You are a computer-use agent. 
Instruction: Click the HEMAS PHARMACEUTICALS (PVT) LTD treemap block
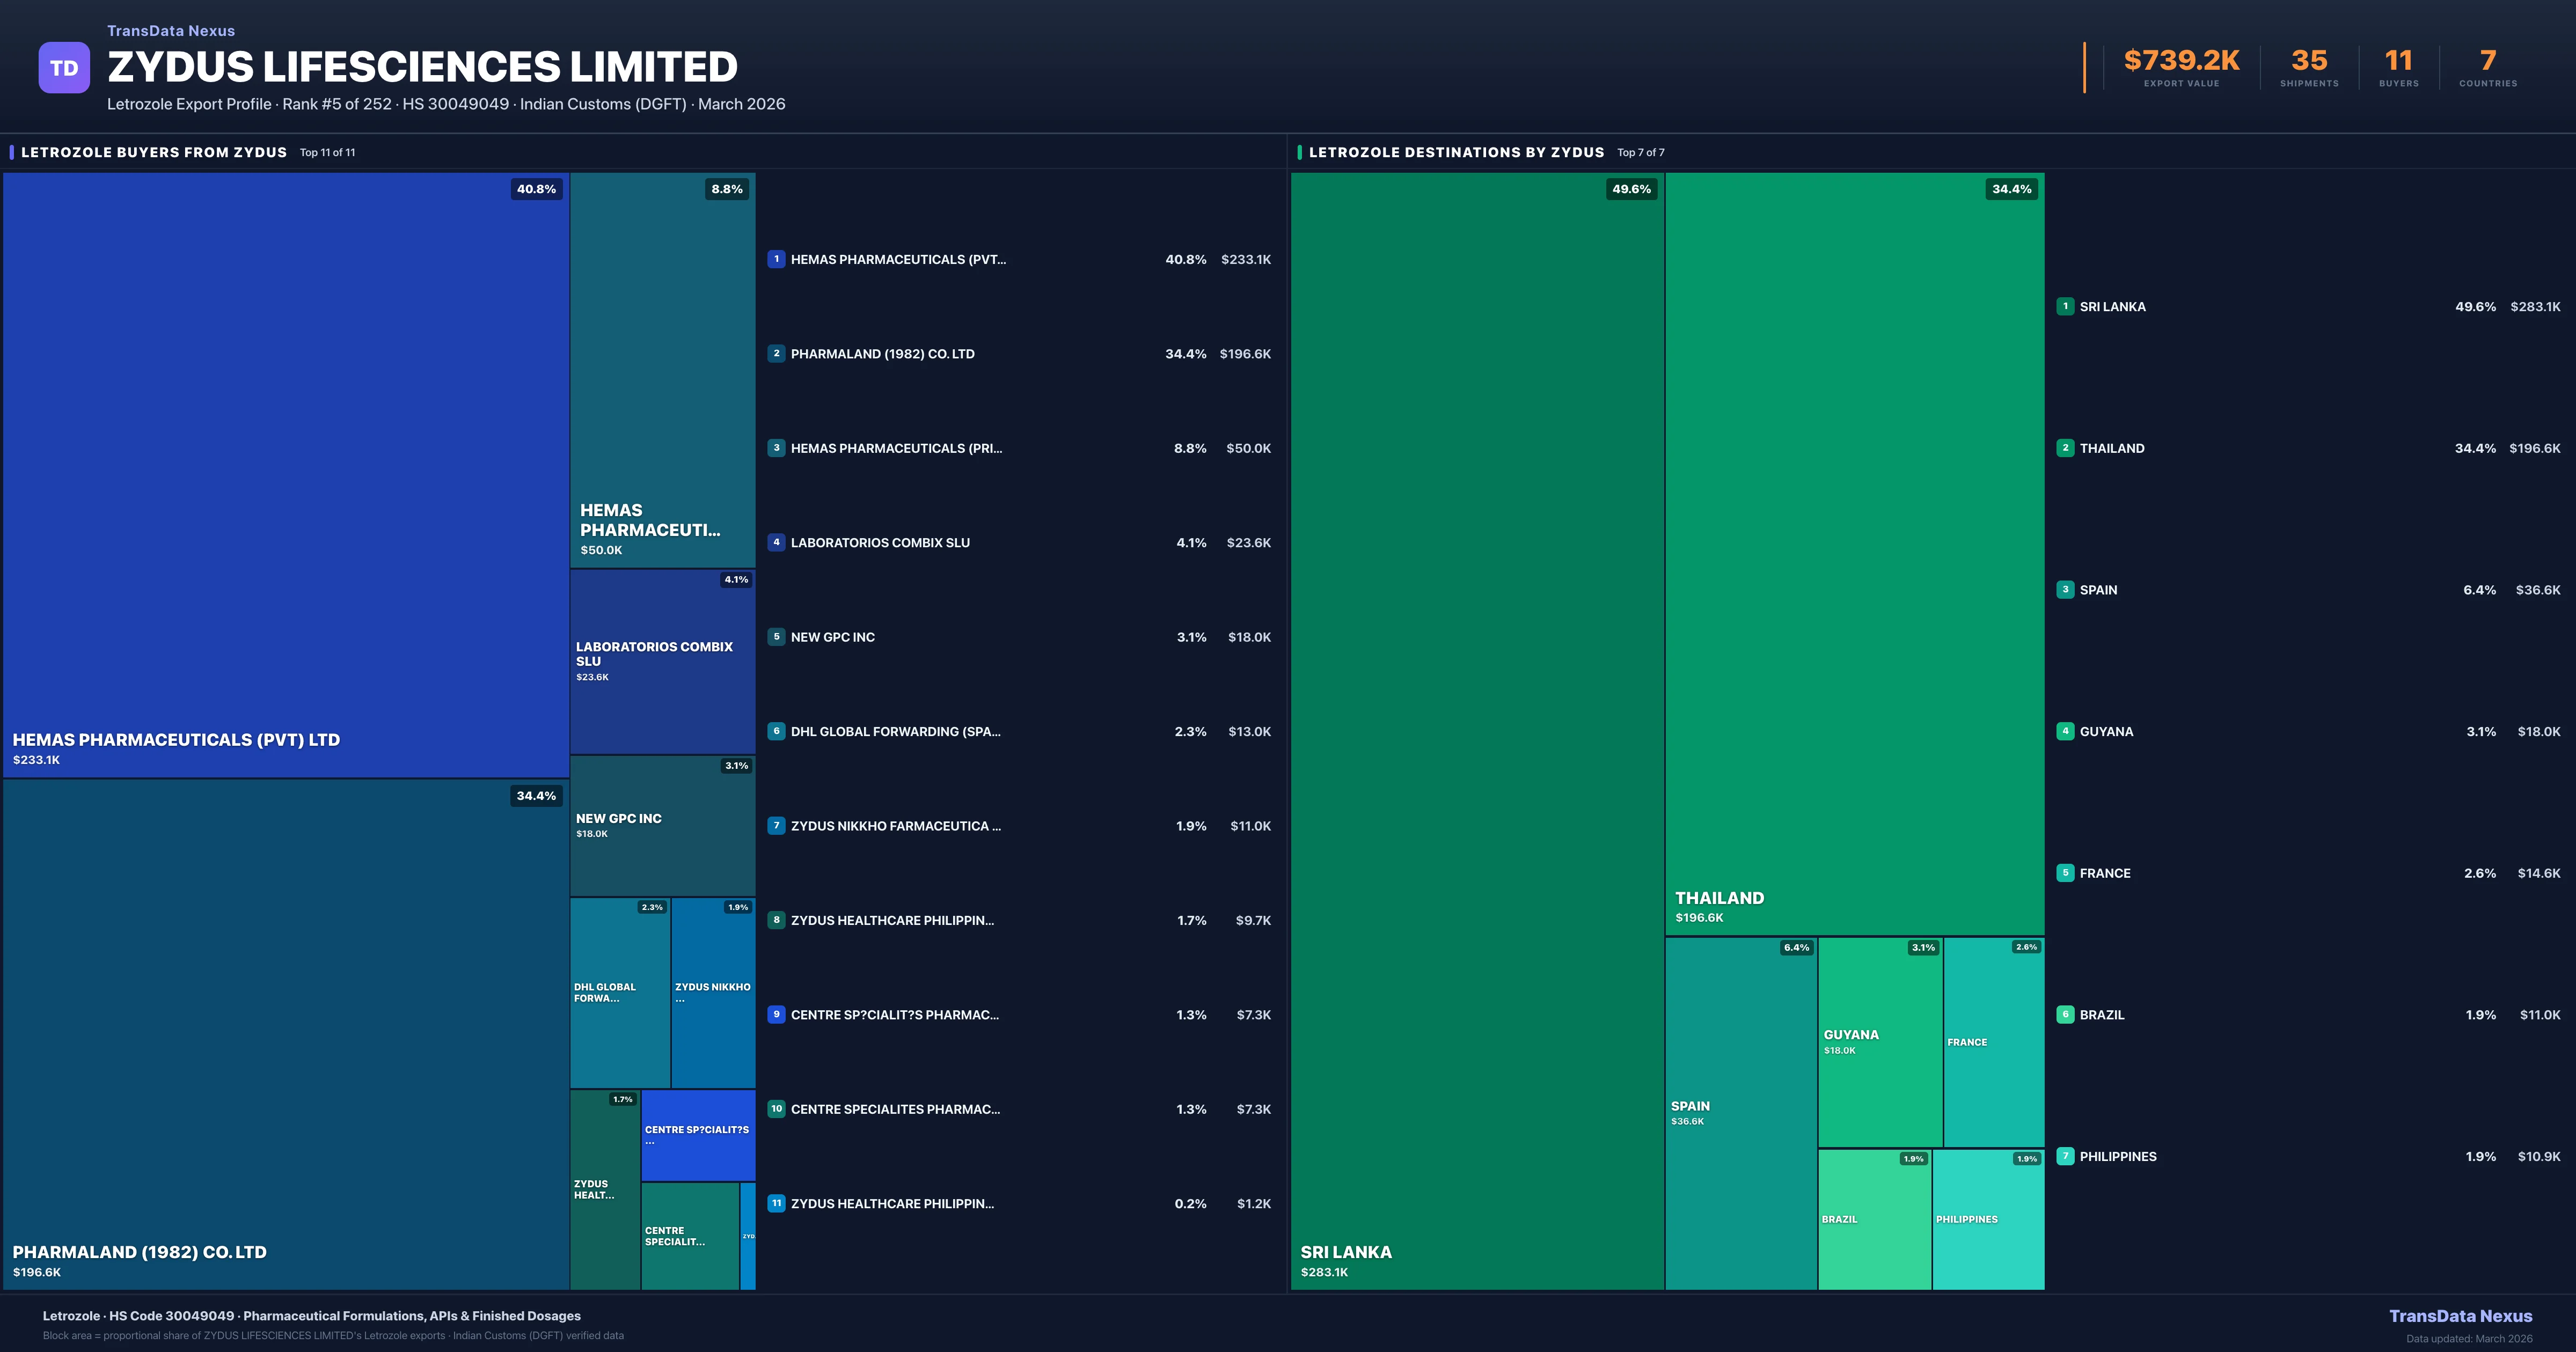pyautogui.click(x=285, y=470)
